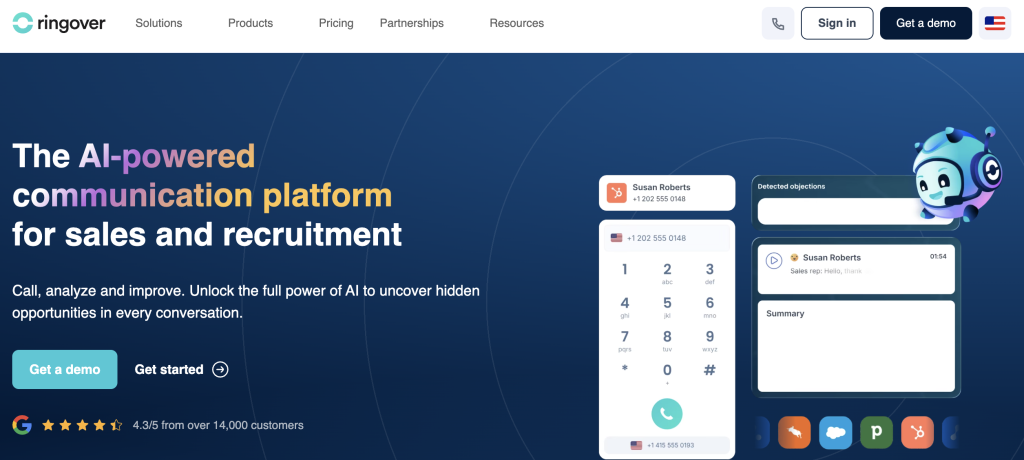Tap dialpad key 5 jkl
Image resolution: width=1024 pixels, height=460 pixels.
point(667,308)
